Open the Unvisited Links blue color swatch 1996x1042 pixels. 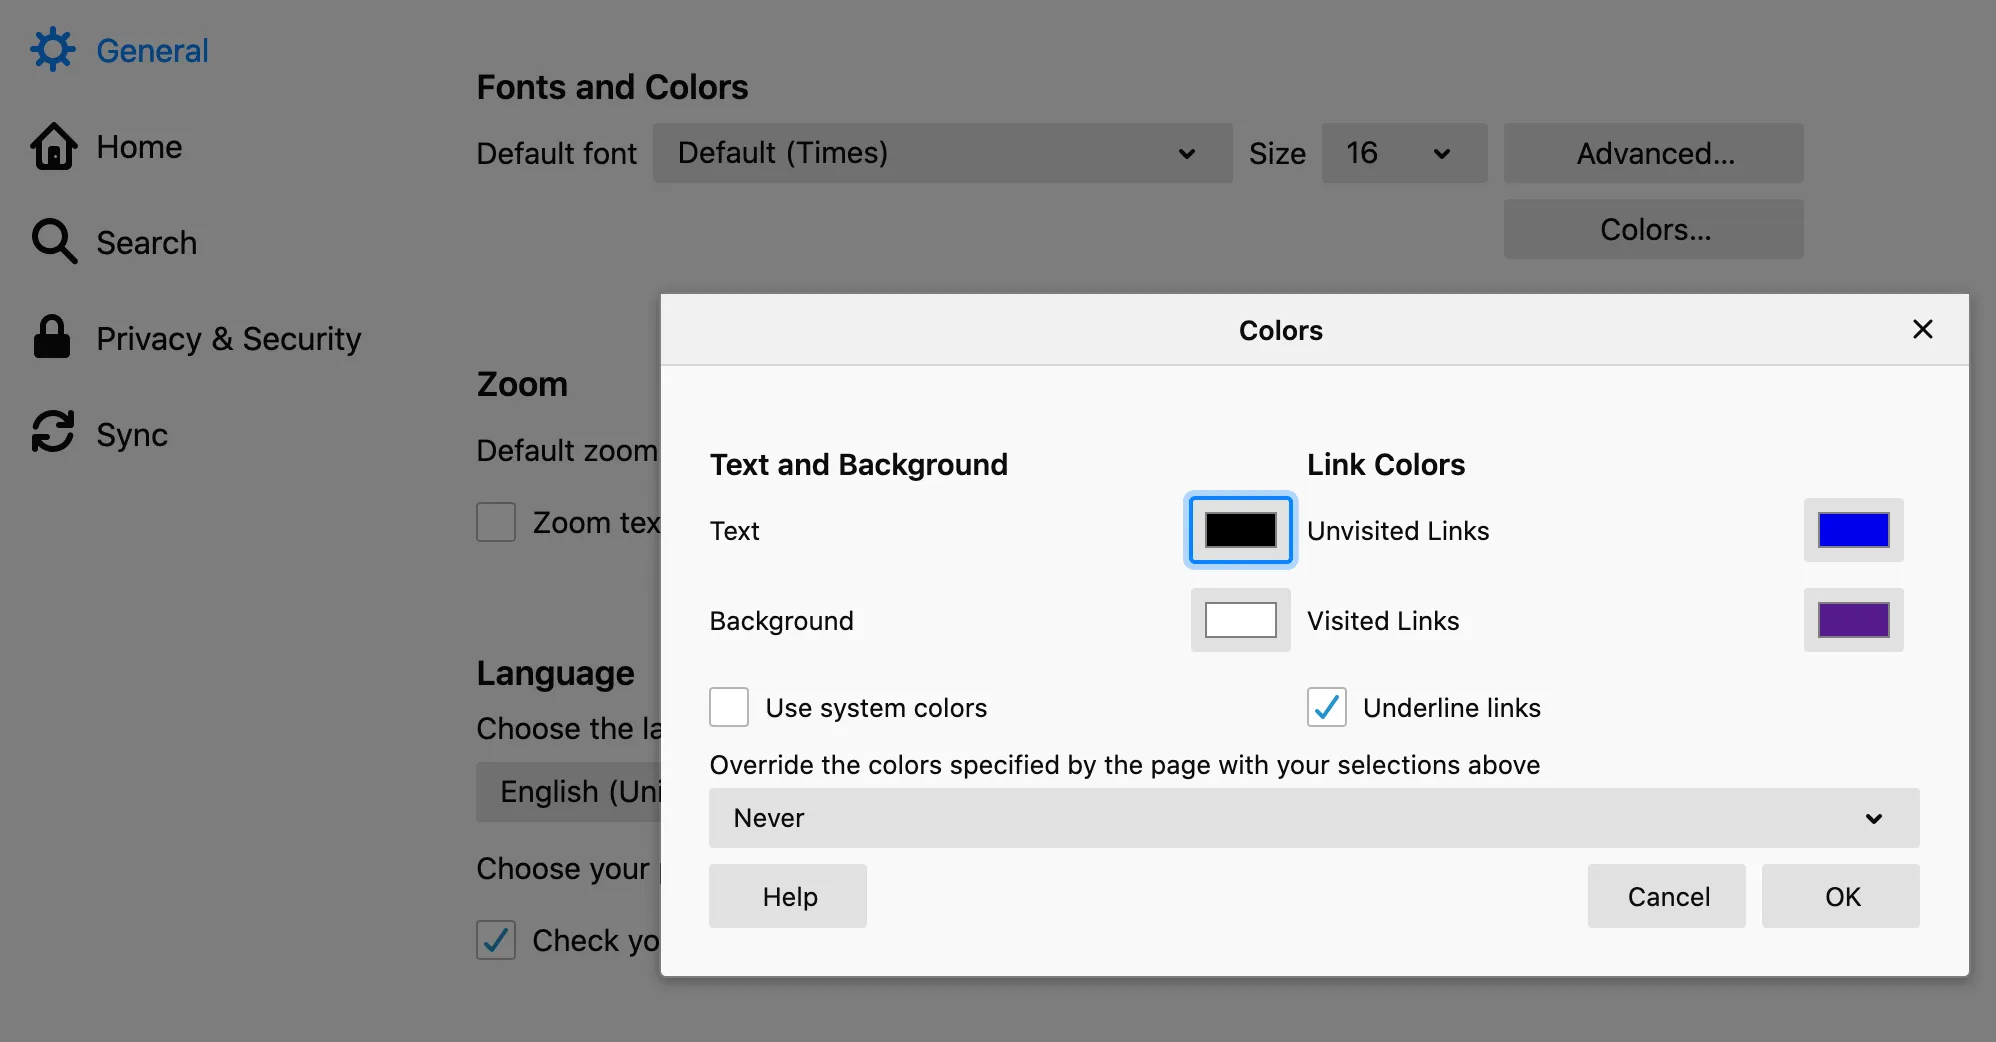[x=1853, y=530]
